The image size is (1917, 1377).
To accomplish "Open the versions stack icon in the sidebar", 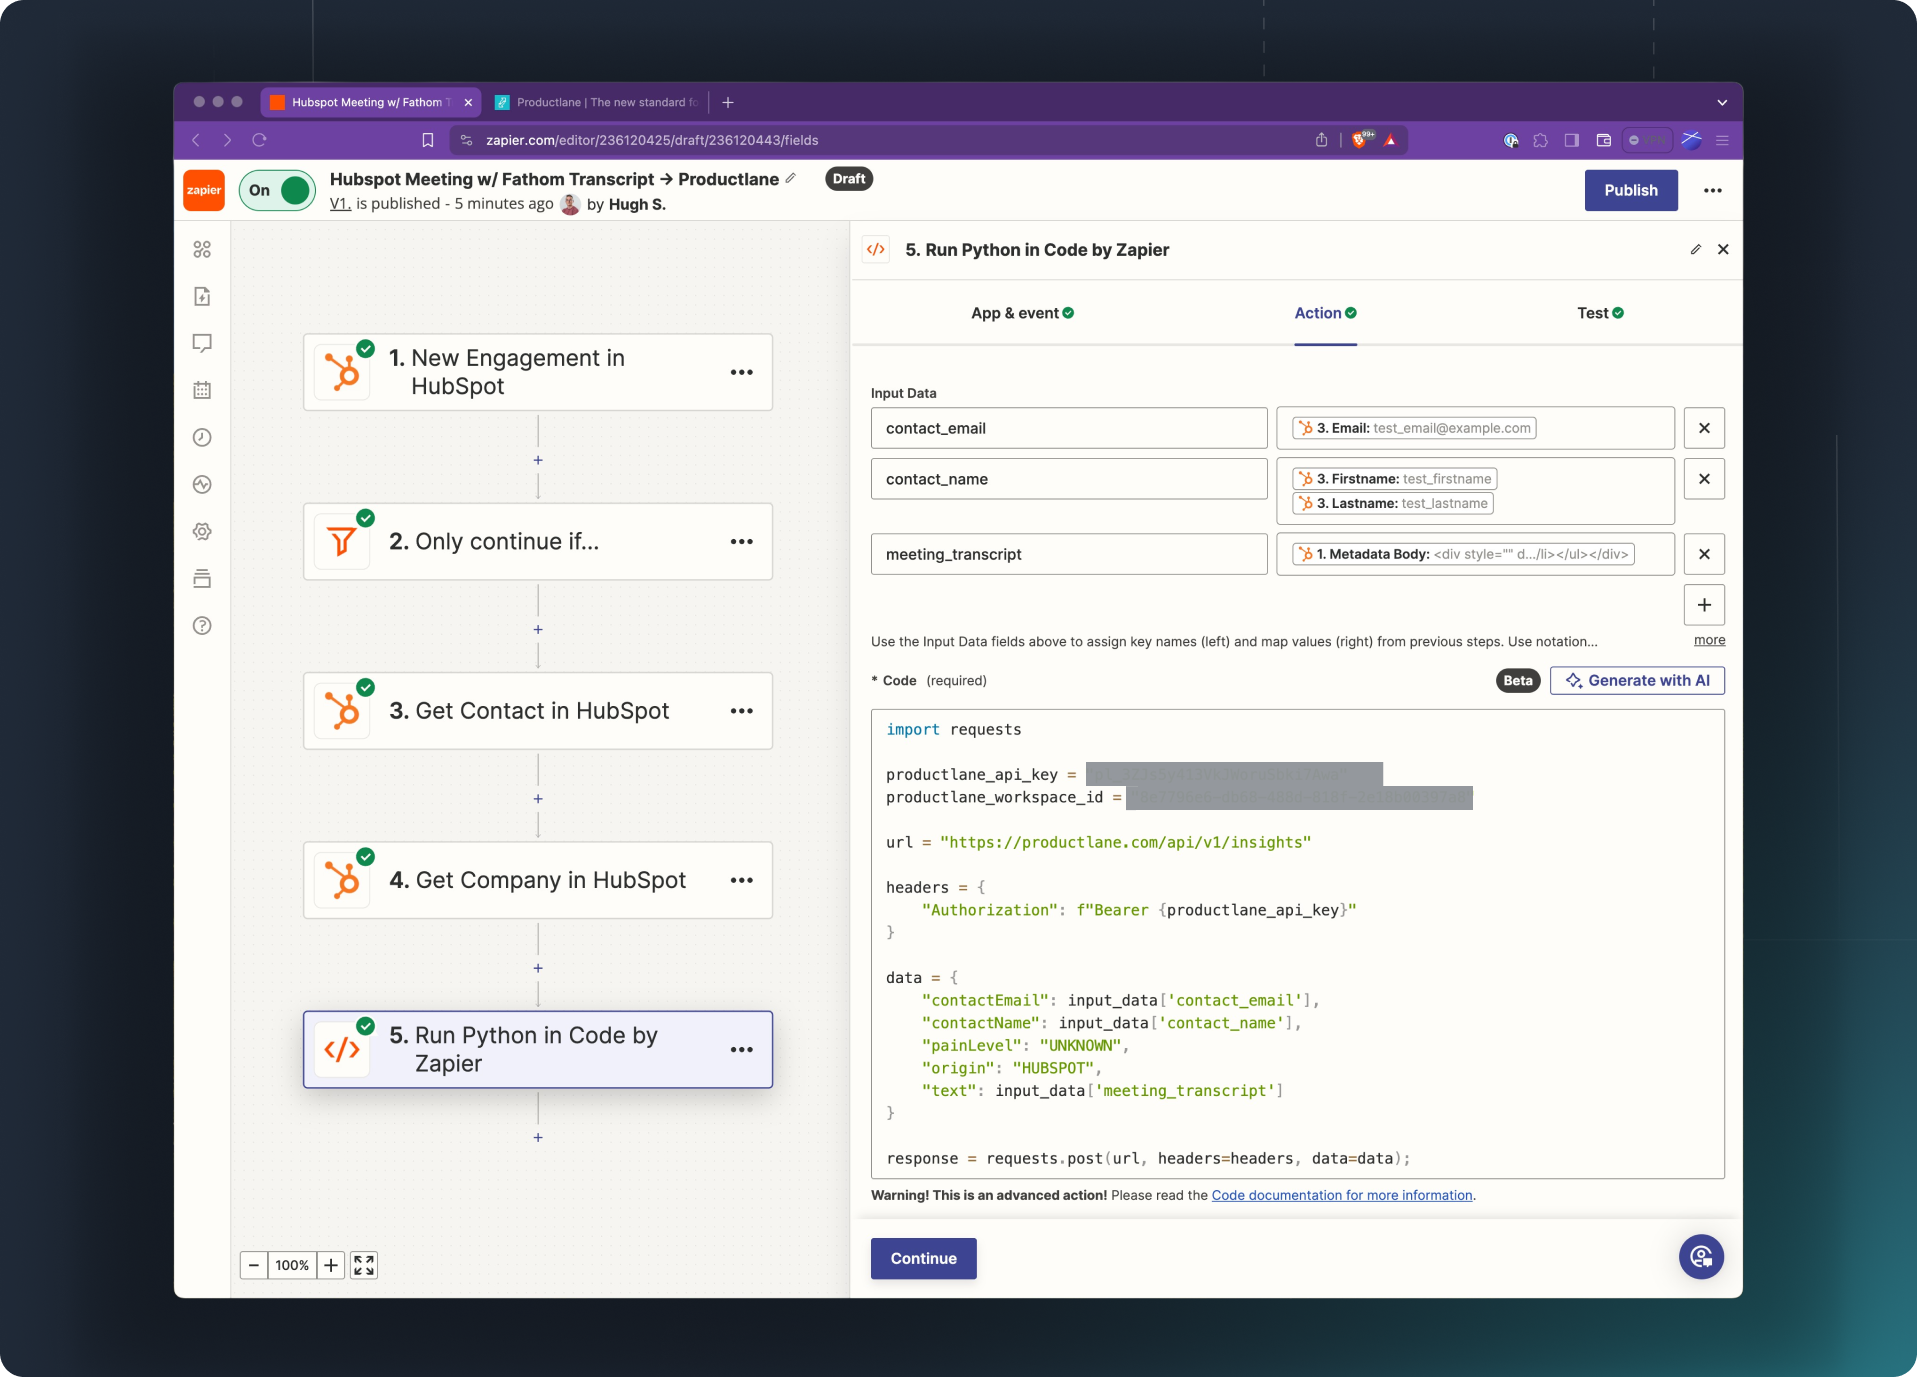I will [202, 578].
